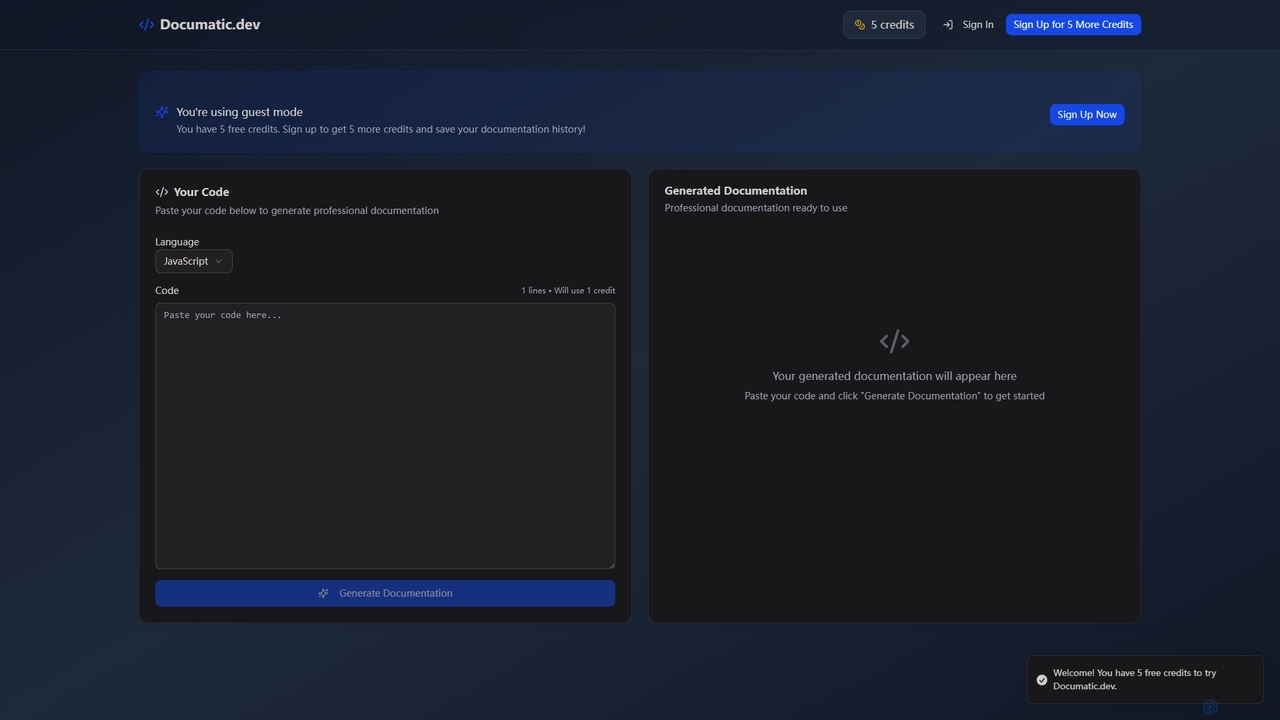The width and height of the screenshot is (1280, 720).
Task: Click the textarea resize handle corner
Action: (610, 564)
